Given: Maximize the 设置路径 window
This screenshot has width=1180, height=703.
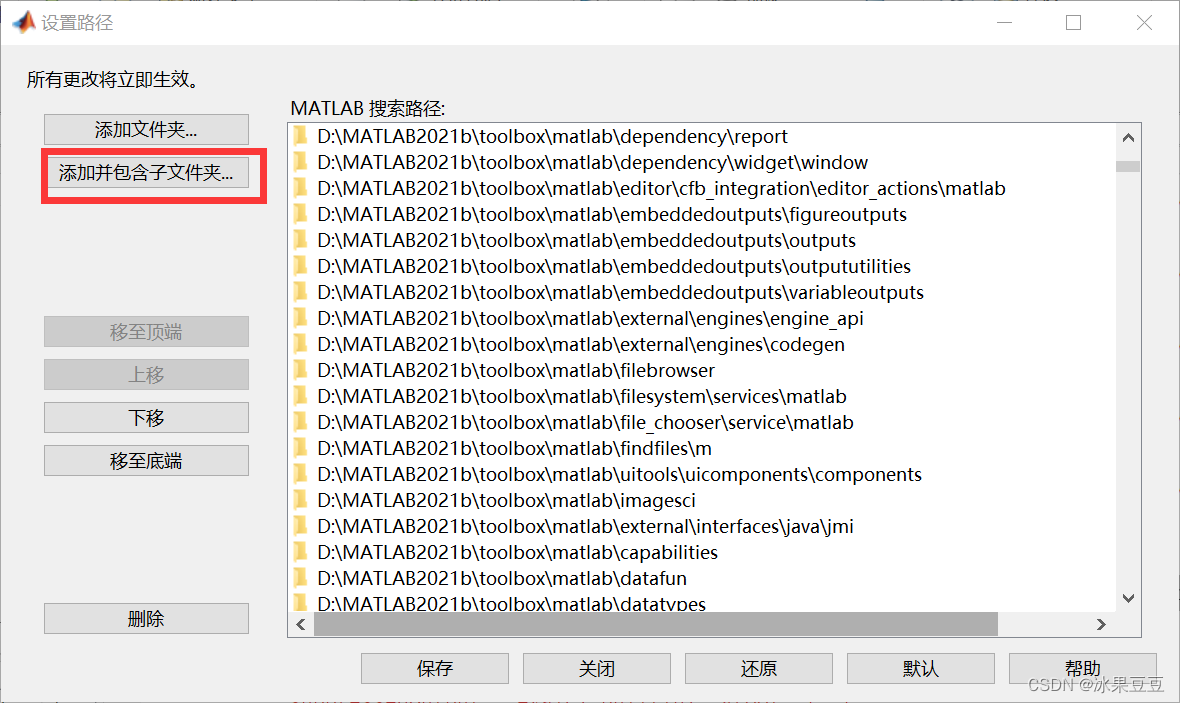Looking at the screenshot, I should pyautogui.click(x=1074, y=23).
